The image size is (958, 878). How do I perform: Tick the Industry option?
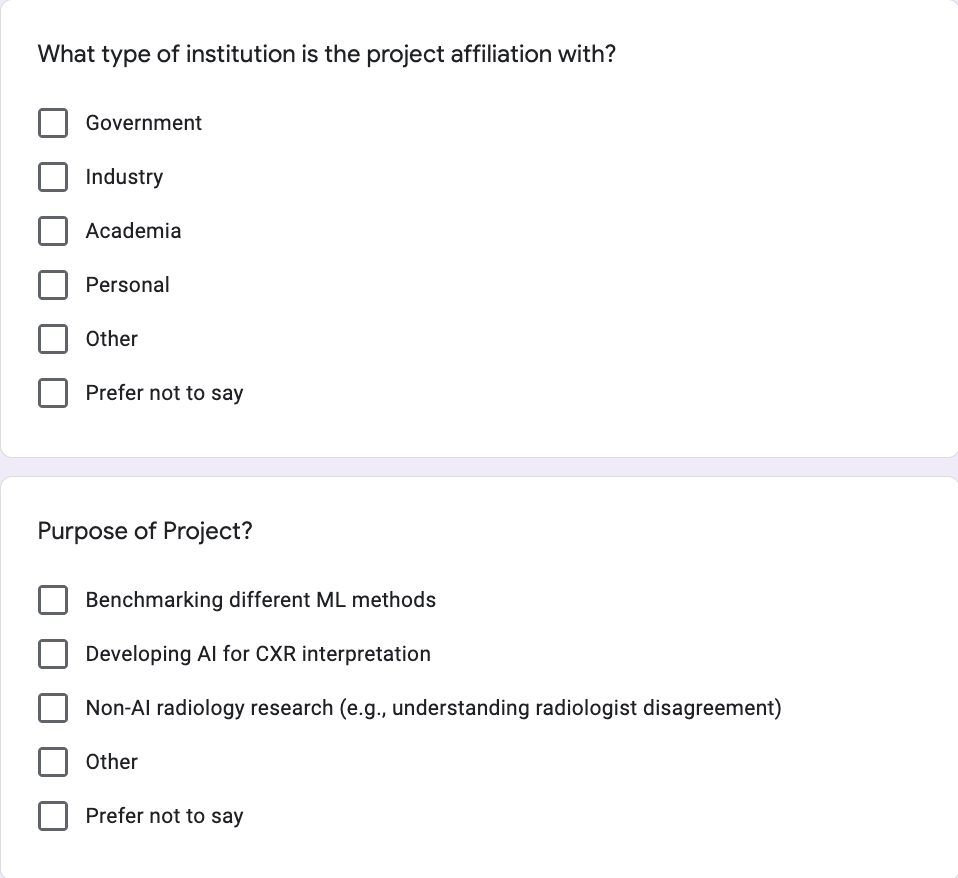click(x=53, y=177)
